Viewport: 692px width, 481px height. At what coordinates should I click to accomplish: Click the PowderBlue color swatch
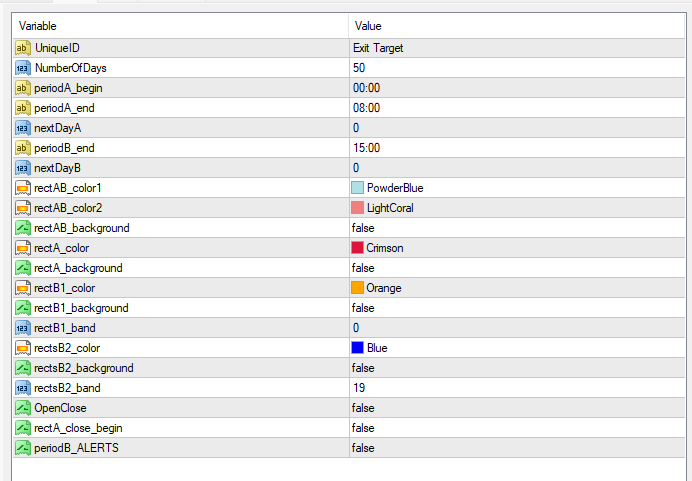[x=358, y=188]
